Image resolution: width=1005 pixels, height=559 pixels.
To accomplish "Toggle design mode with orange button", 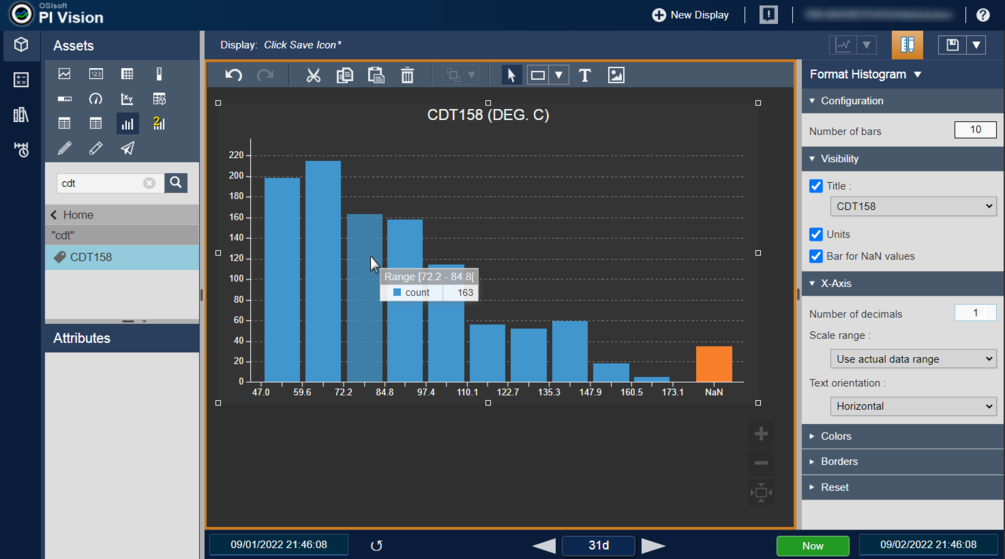I will point(907,45).
